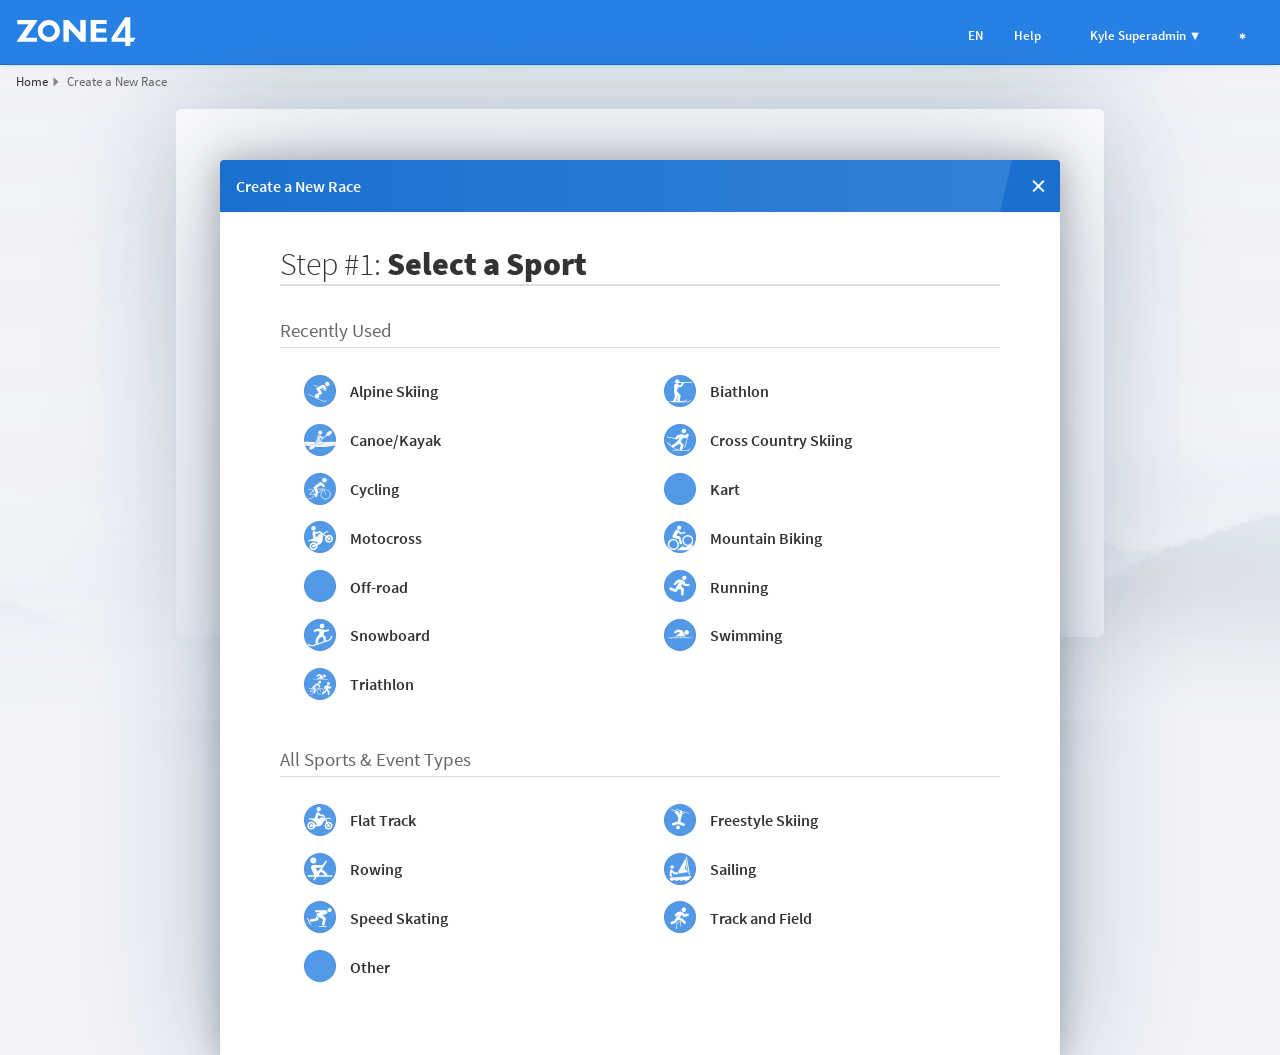1280x1055 pixels.
Task: Open the Kyle Superadmin user dropdown
Action: click(1144, 36)
